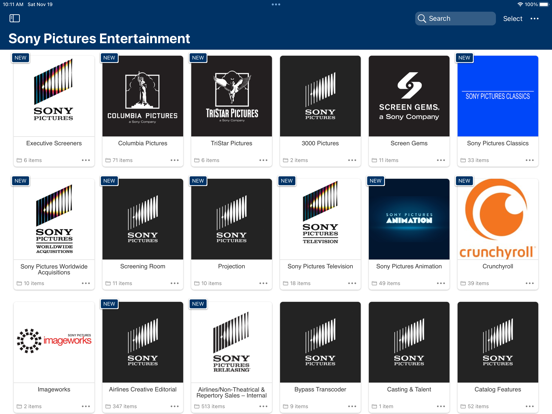This screenshot has height=414, width=552.
Task: Open ellipsis menu for Sony Pictures Animation
Action: 441,283
